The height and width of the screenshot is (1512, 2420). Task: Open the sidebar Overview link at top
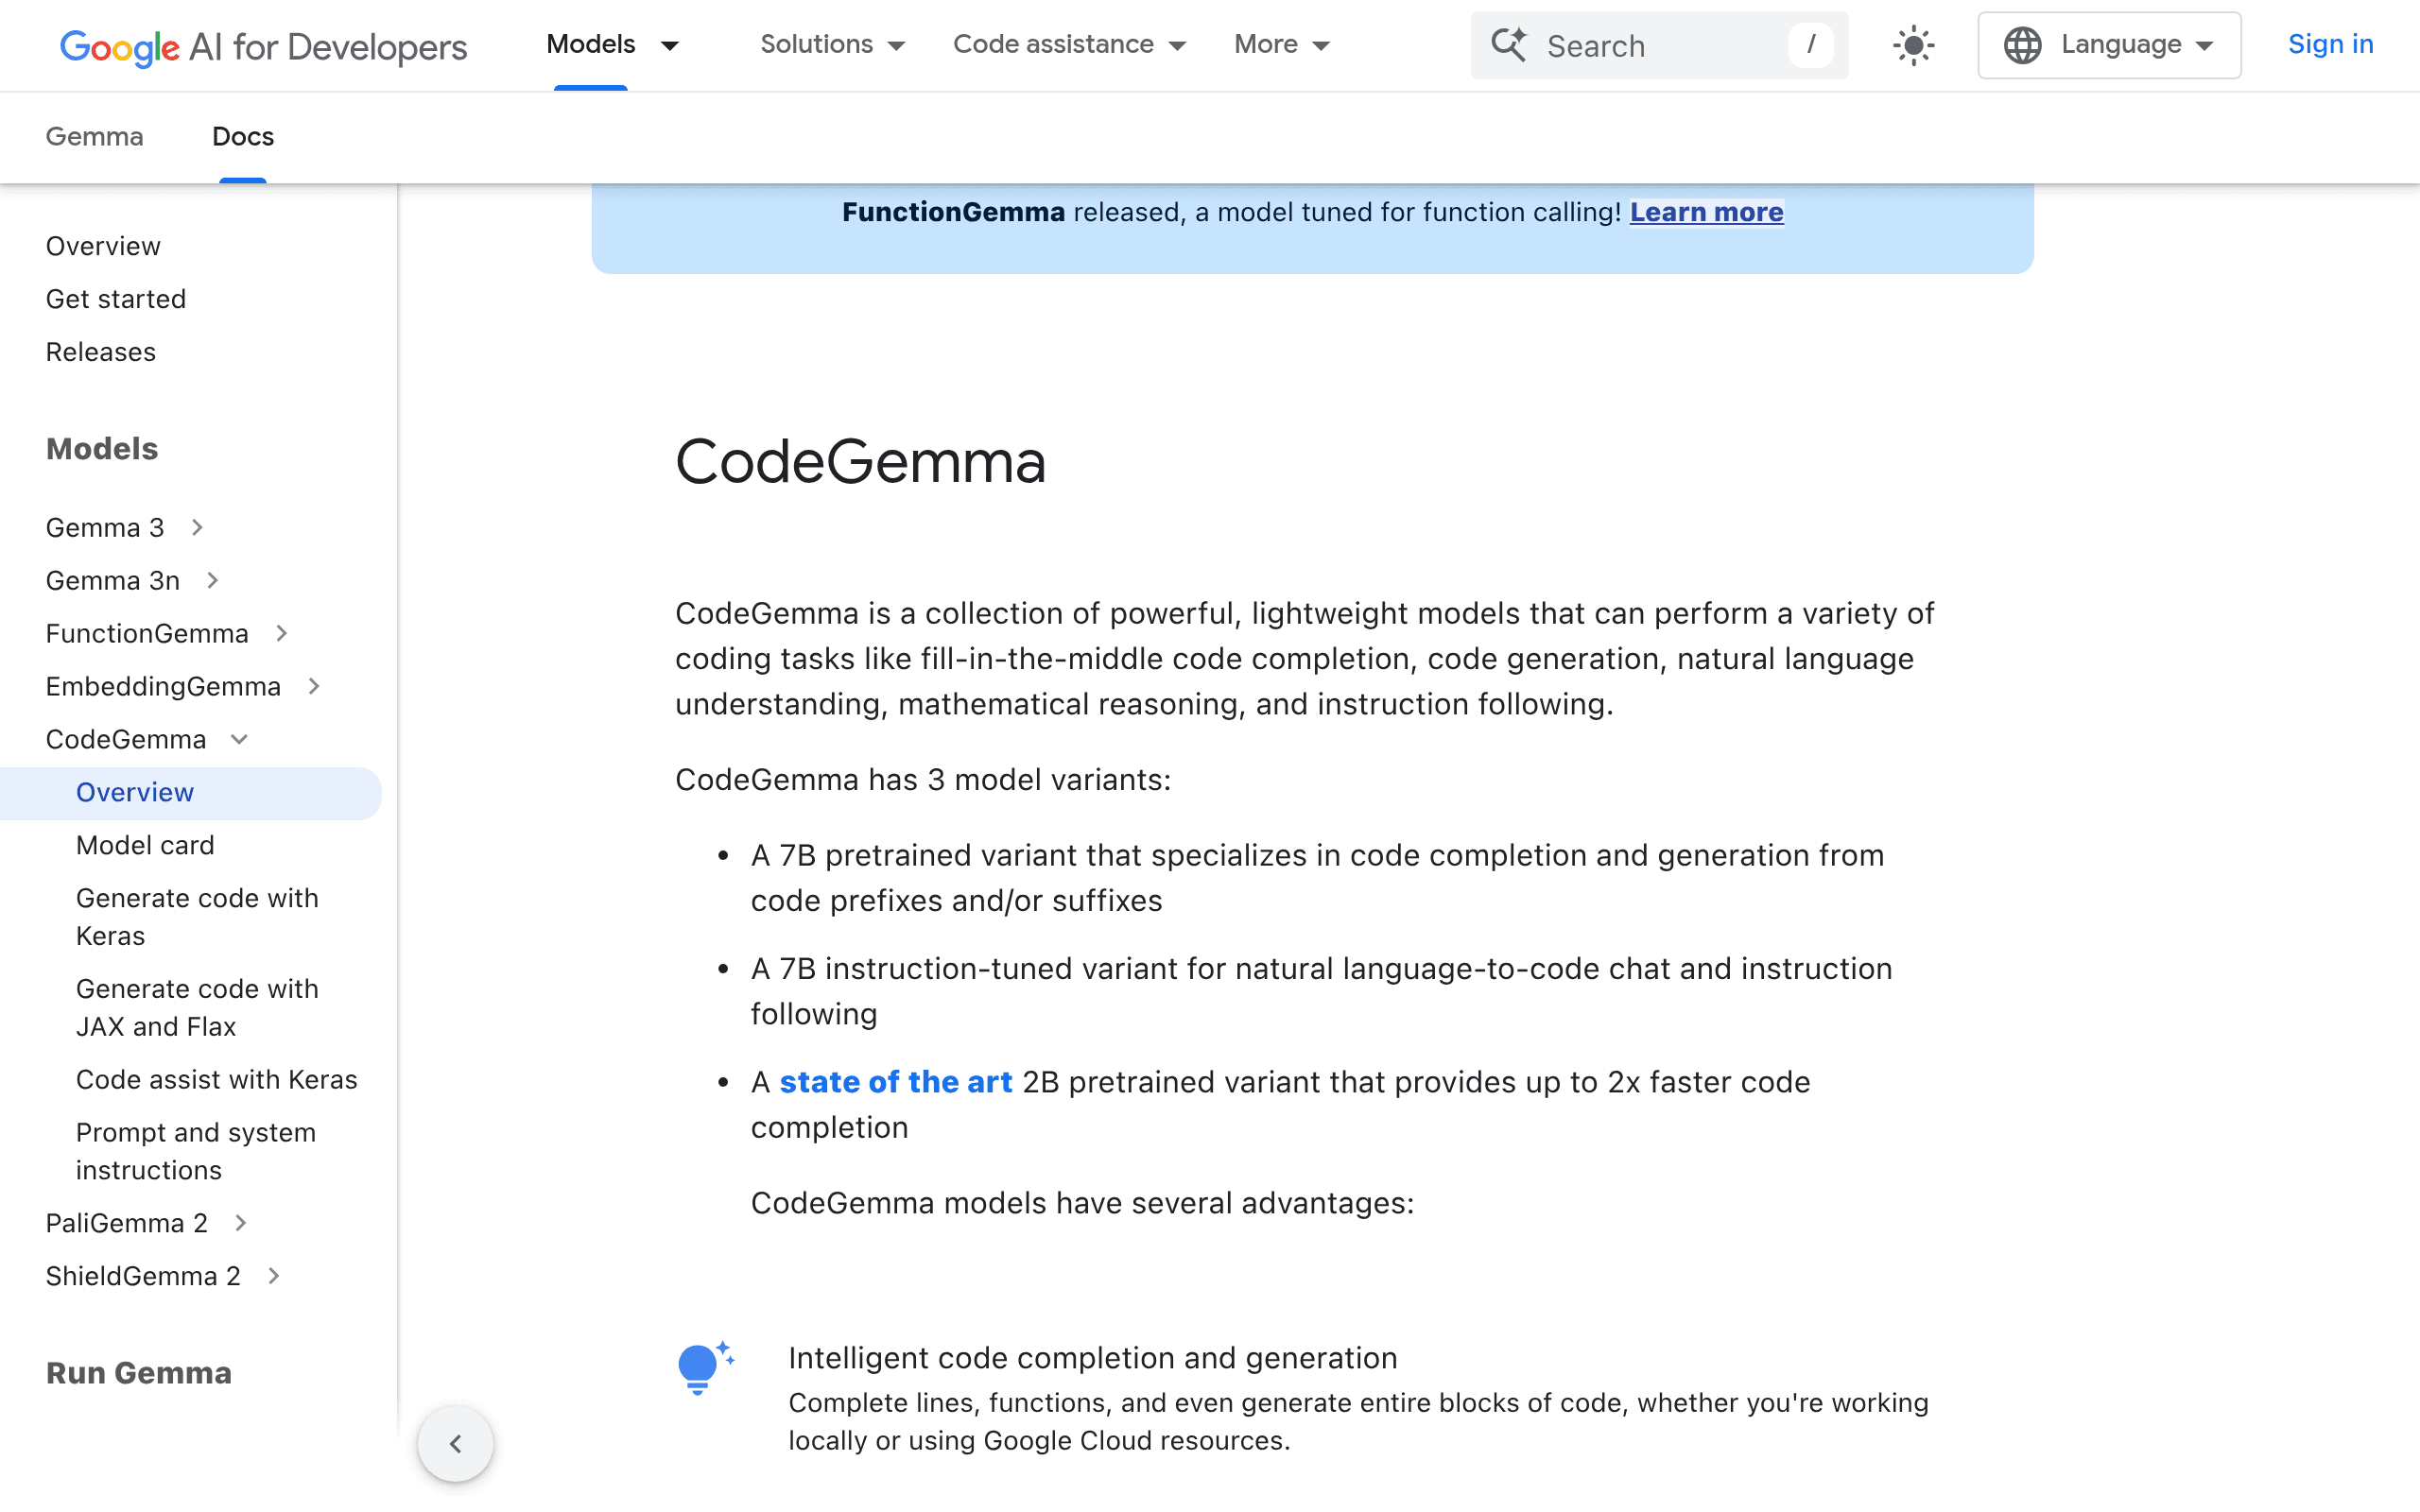click(x=103, y=246)
